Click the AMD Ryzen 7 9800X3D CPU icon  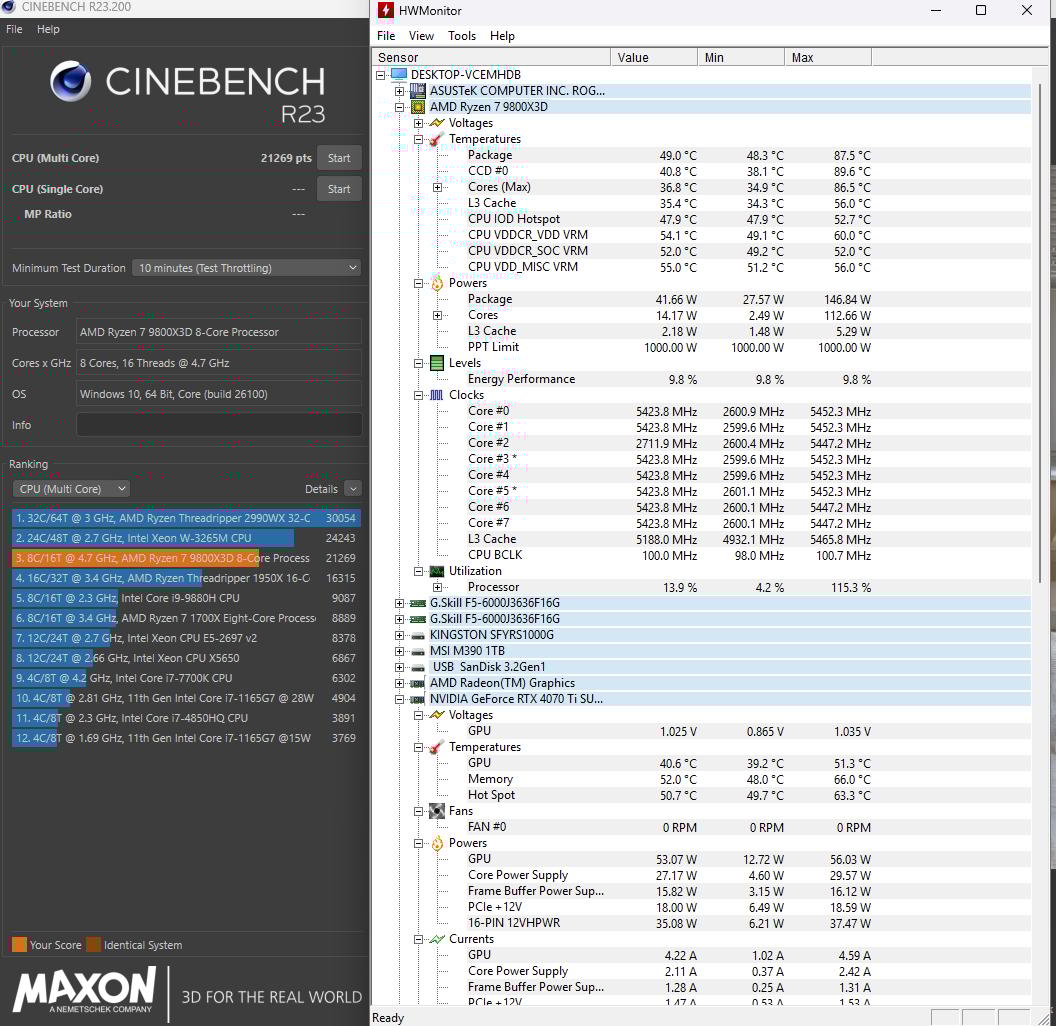[x=417, y=107]
